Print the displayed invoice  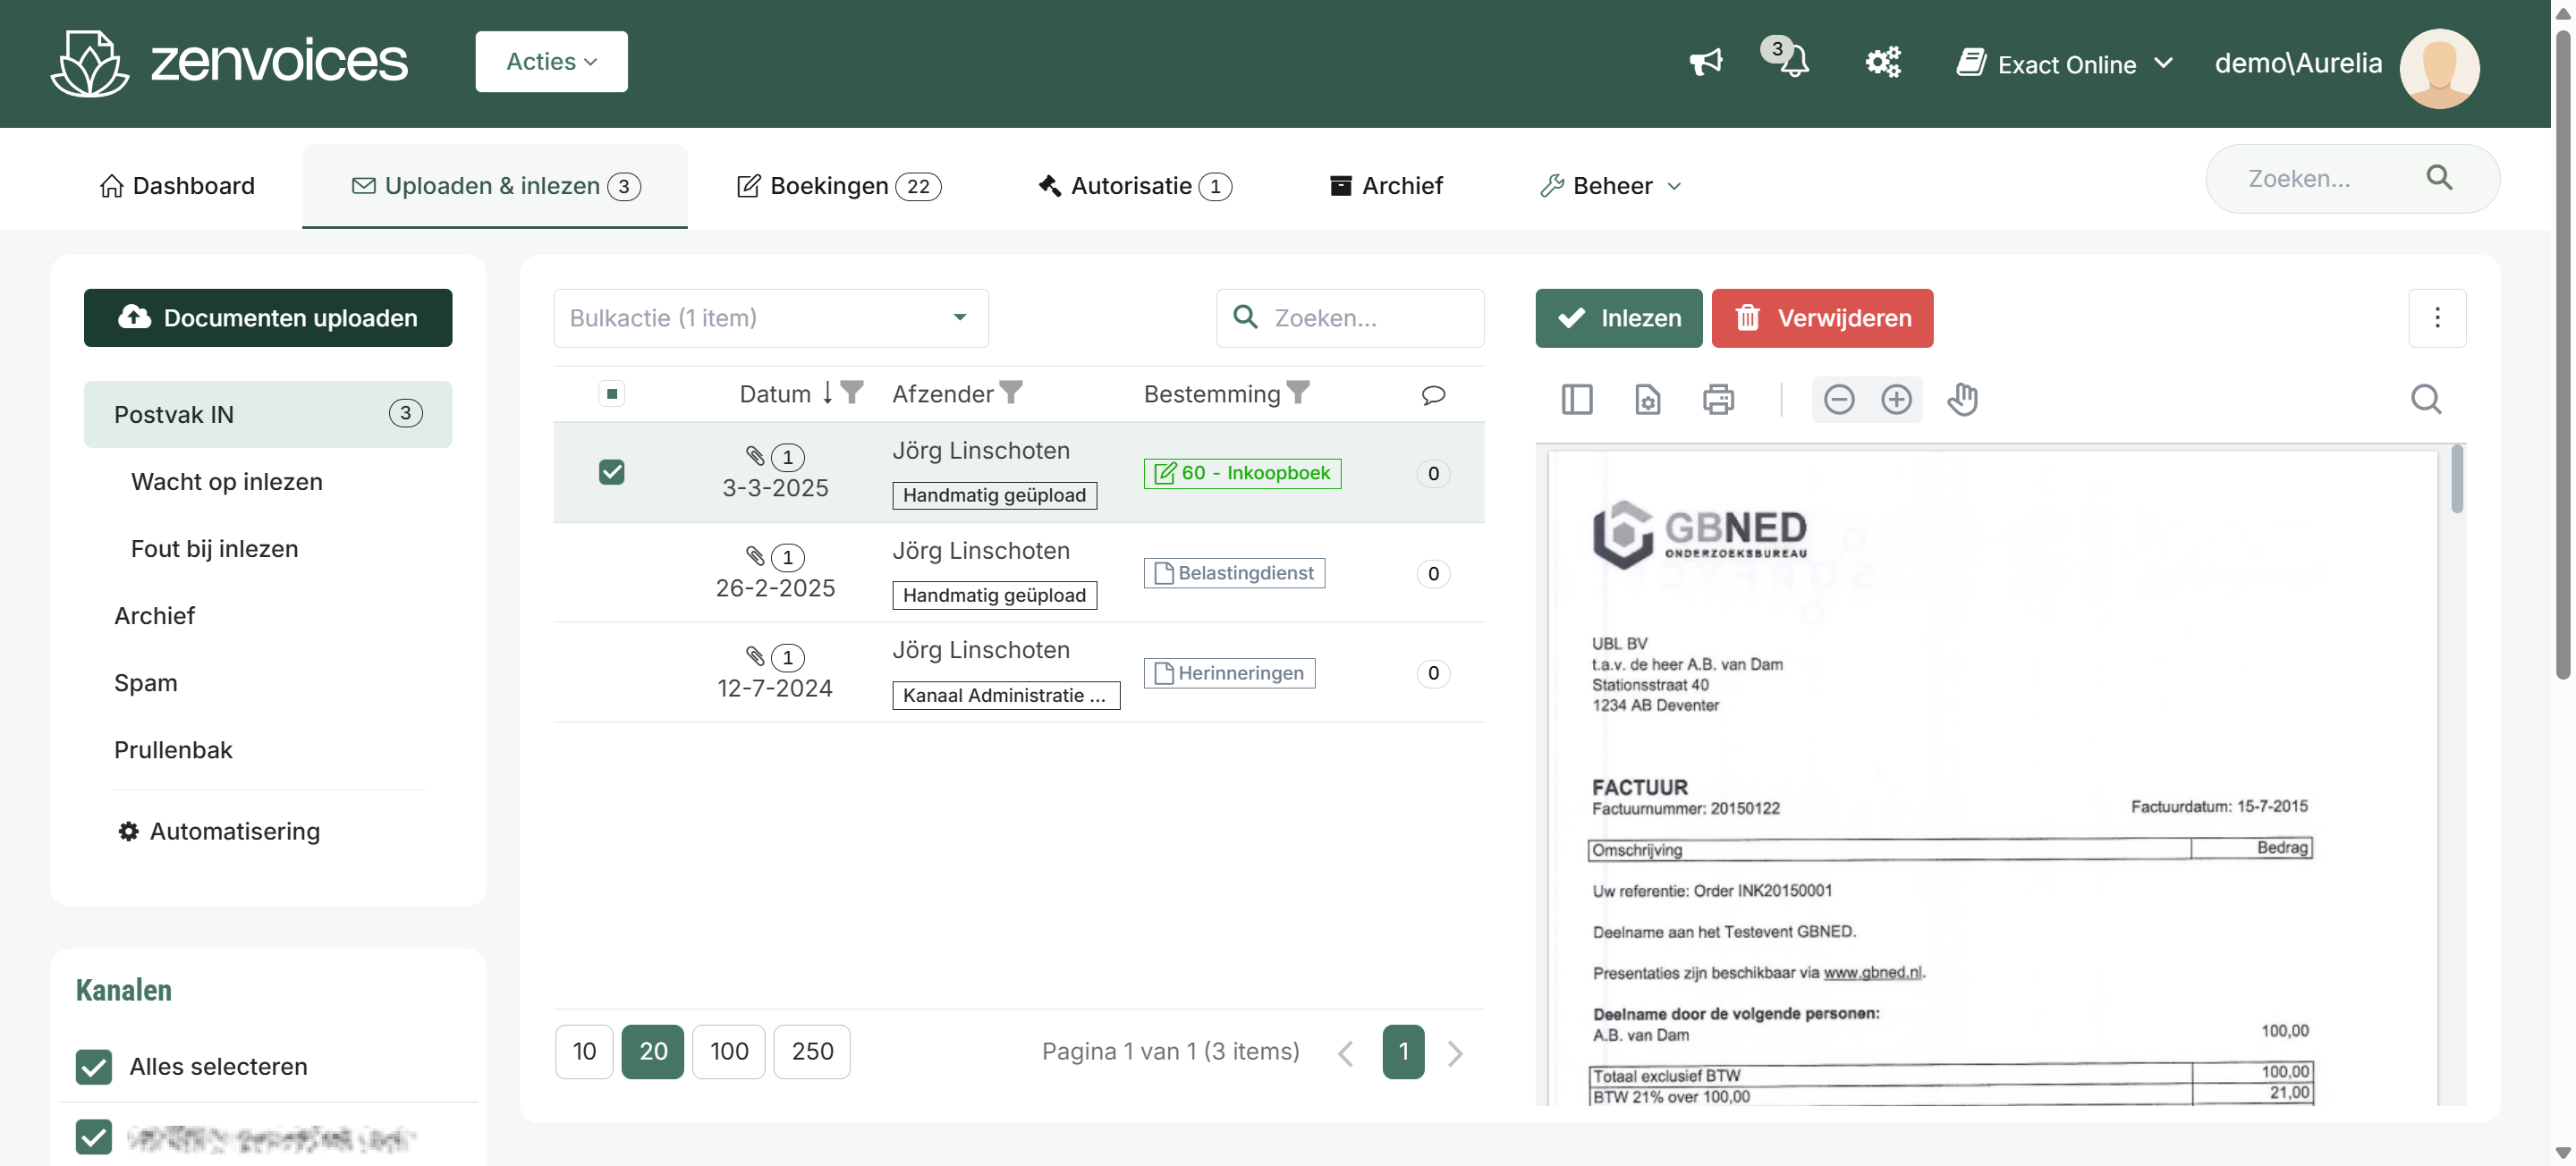(1719, 399)
